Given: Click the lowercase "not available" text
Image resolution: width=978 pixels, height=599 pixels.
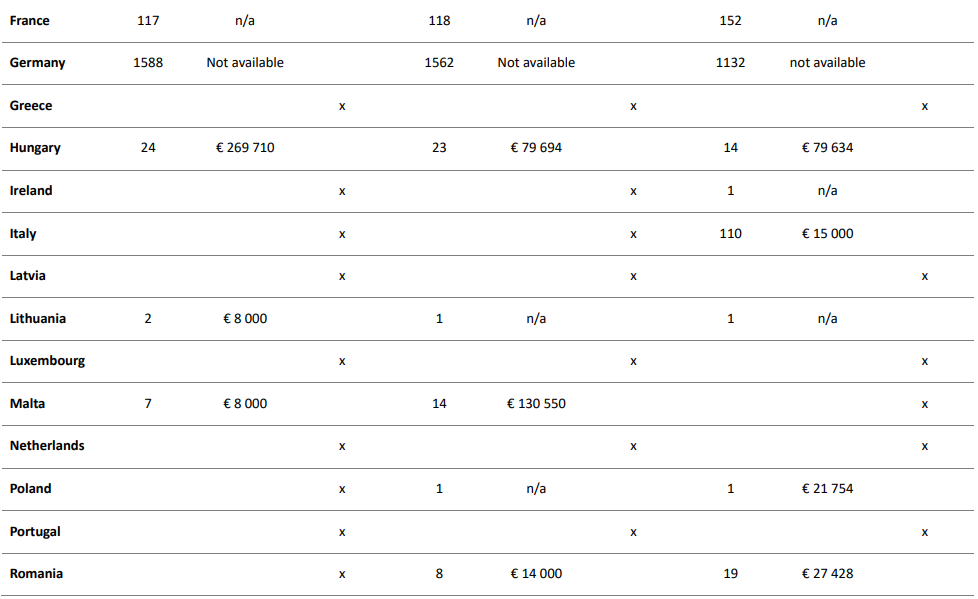Looking at the screenshot, I should tap(827, 63).
